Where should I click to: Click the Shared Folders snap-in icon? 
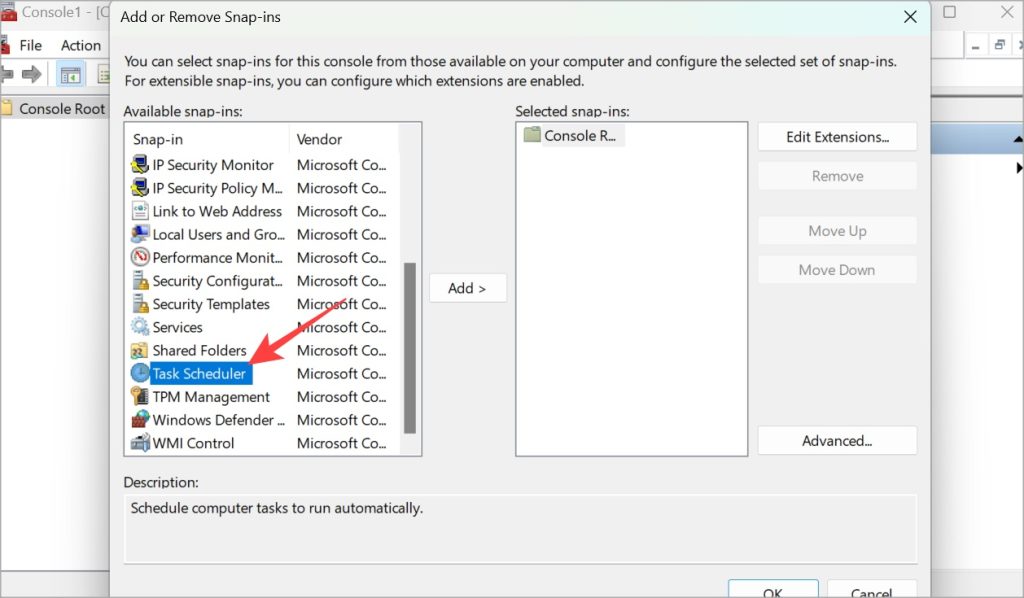[x=140, y=351]
